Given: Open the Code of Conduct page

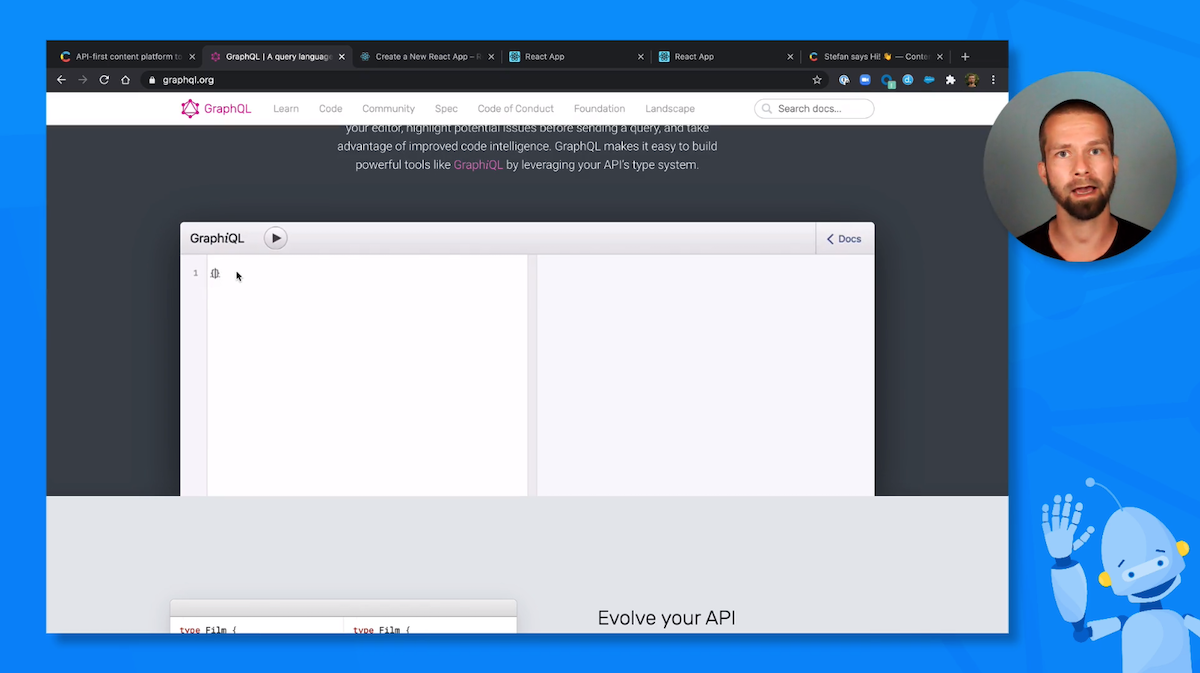Looking at the screenshot, I should click(515, 109).
